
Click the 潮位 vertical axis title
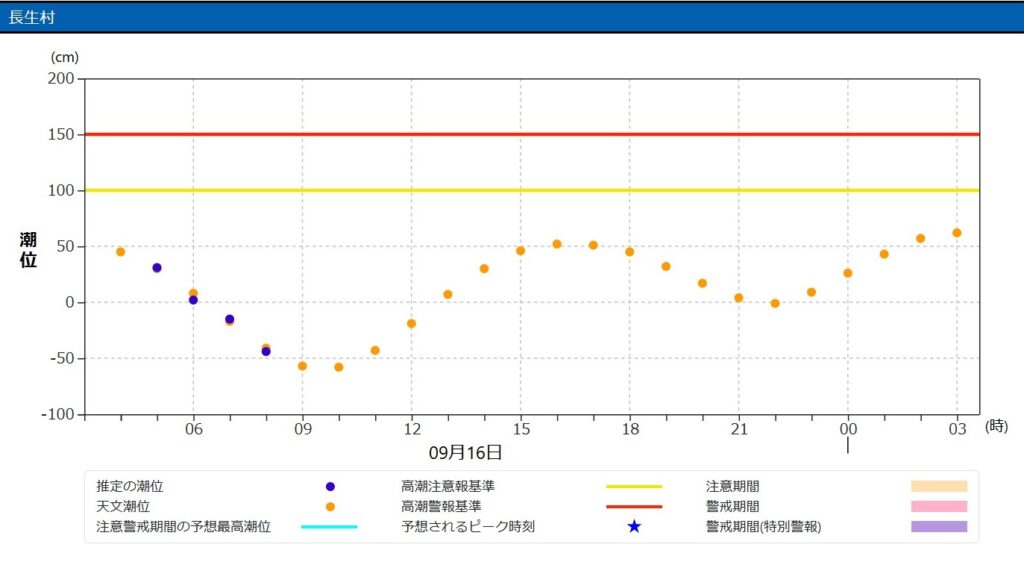click(28, 250)
